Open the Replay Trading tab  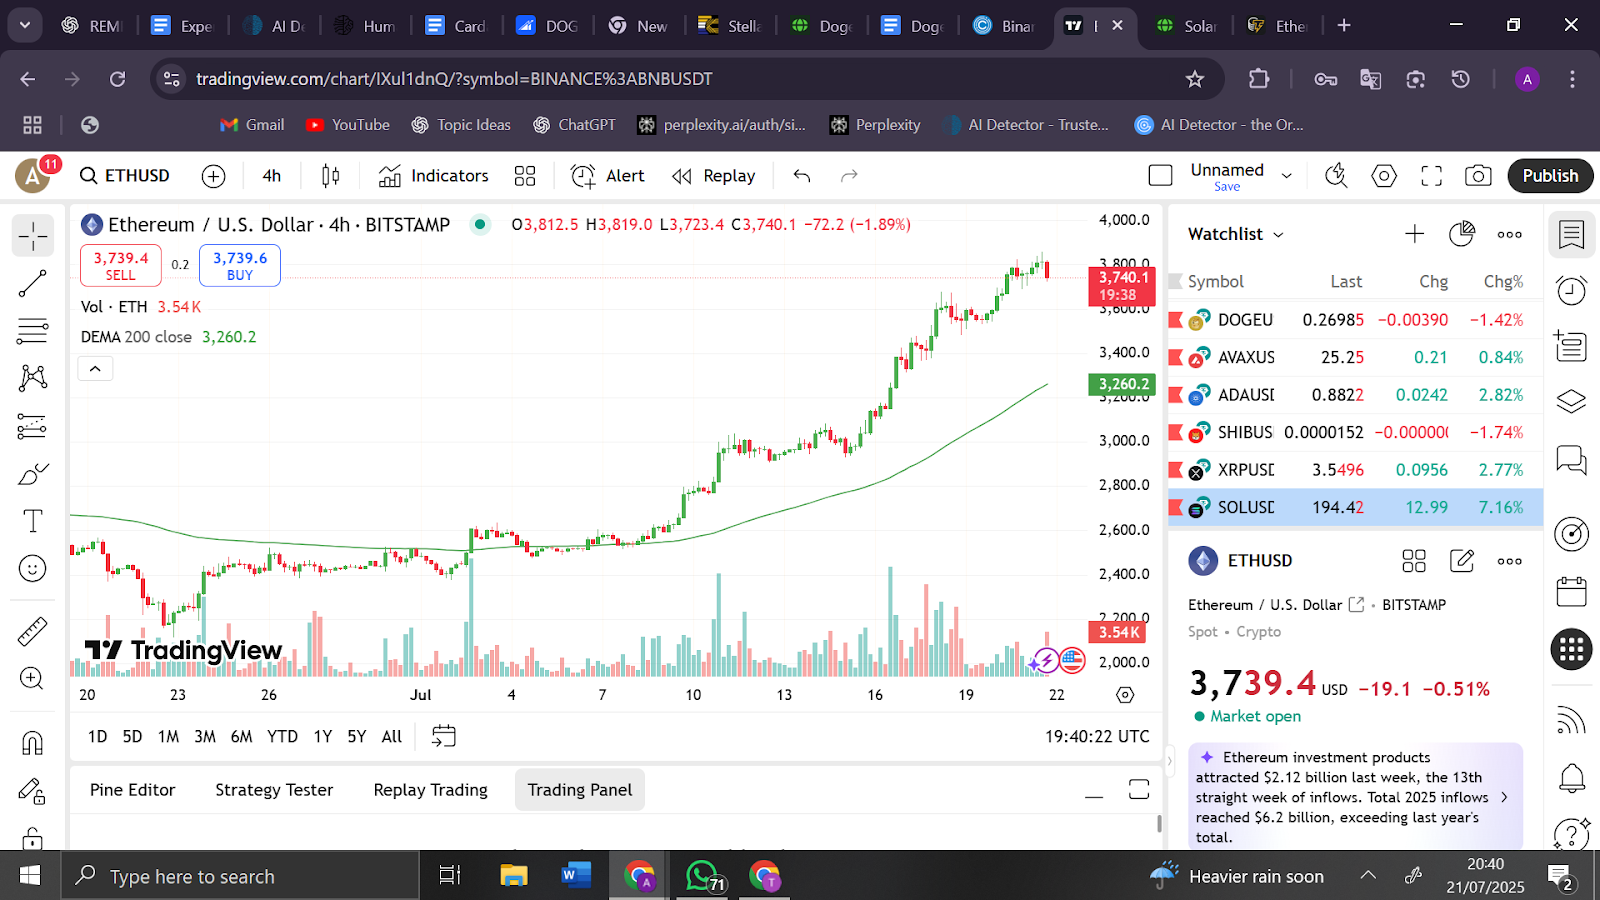coord(431,790)
